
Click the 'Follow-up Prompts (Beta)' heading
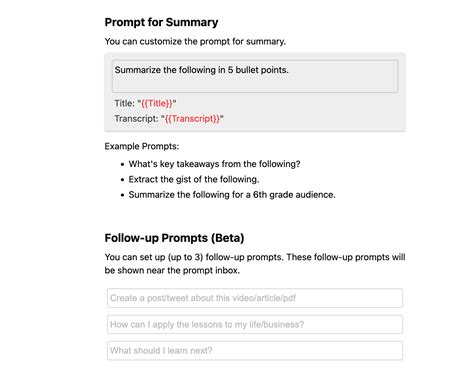click(174, 238)
